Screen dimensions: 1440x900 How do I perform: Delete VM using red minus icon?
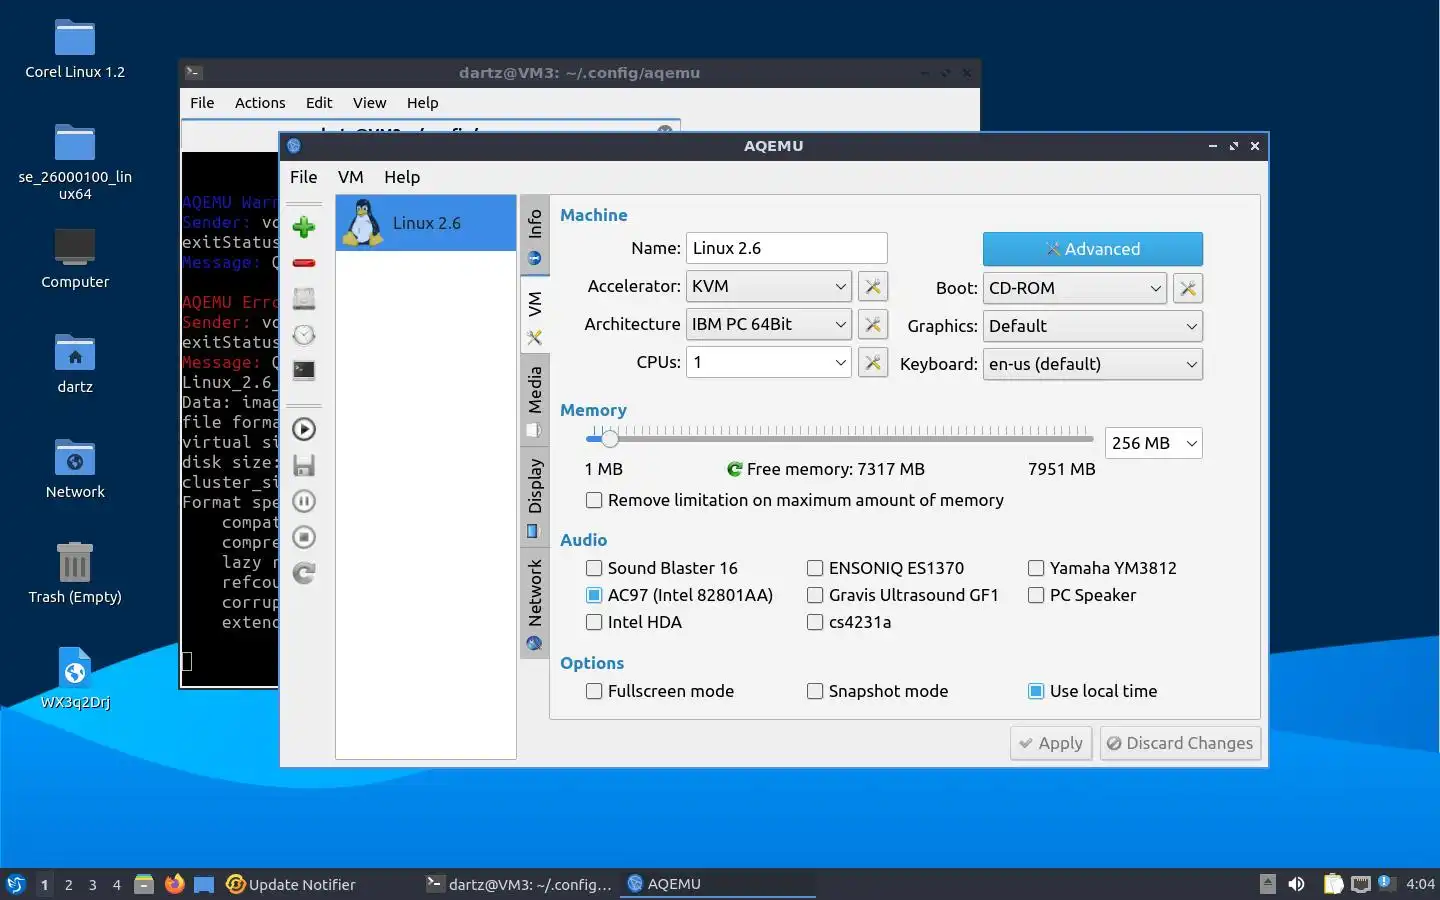pyautogui.click(x=304, y=263)
